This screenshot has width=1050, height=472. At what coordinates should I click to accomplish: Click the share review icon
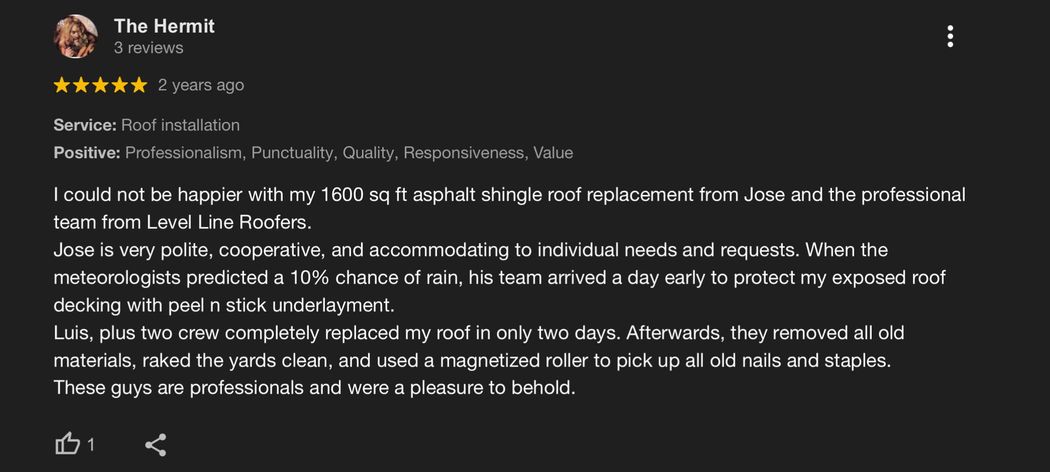tap(155, 445)
